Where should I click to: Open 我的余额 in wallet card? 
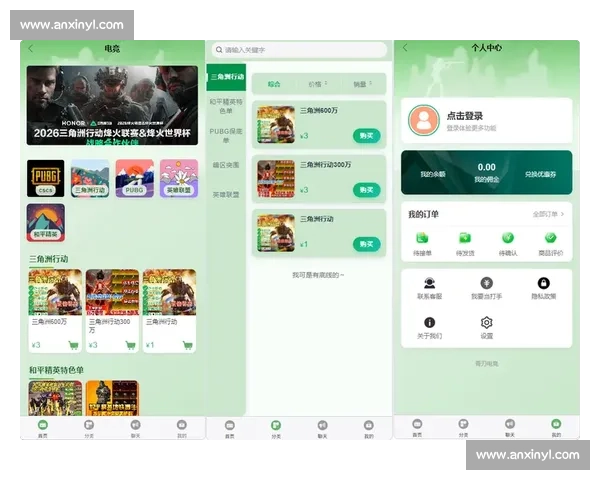433,174
